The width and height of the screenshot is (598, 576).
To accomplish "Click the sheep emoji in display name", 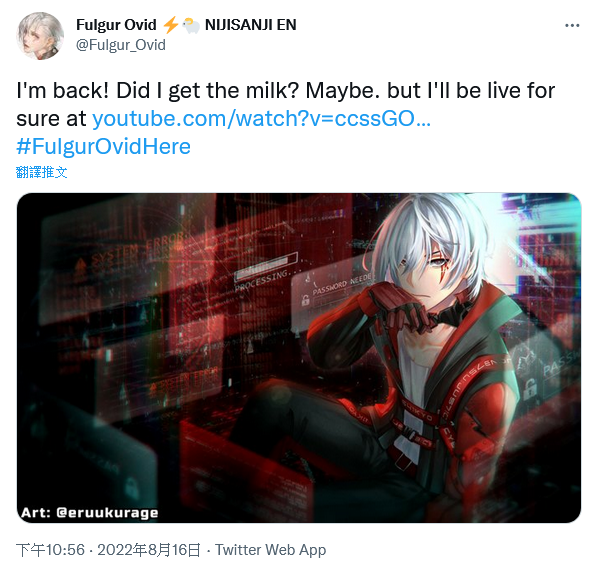I will (x=191, y=26).
